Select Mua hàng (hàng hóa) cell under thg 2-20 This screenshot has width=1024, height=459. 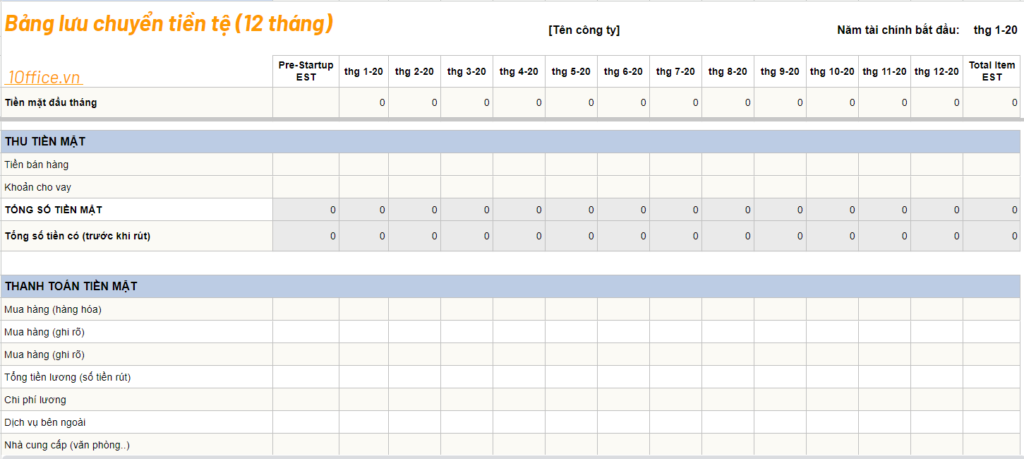[x=415, y=309]
